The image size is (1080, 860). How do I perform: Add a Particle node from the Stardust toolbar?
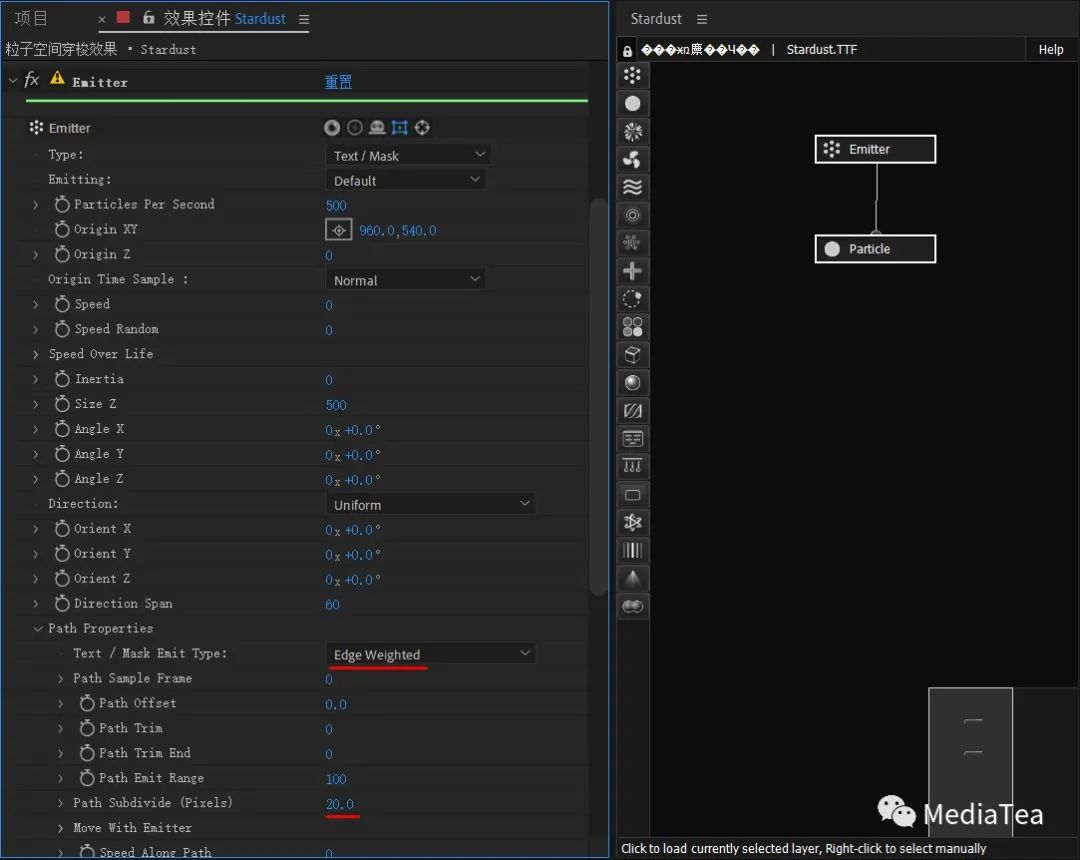click(x=632, y=103)
